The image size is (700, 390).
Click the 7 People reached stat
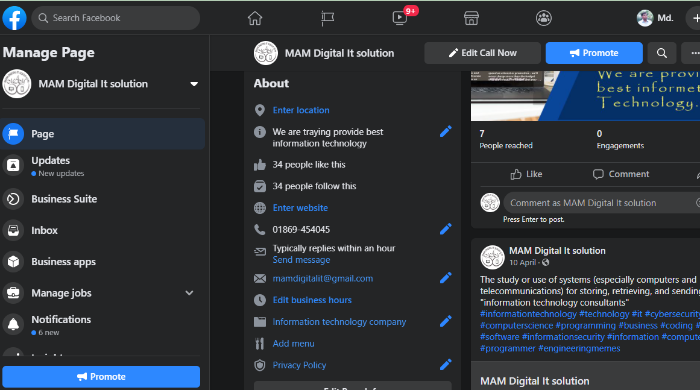pos(506,139)
